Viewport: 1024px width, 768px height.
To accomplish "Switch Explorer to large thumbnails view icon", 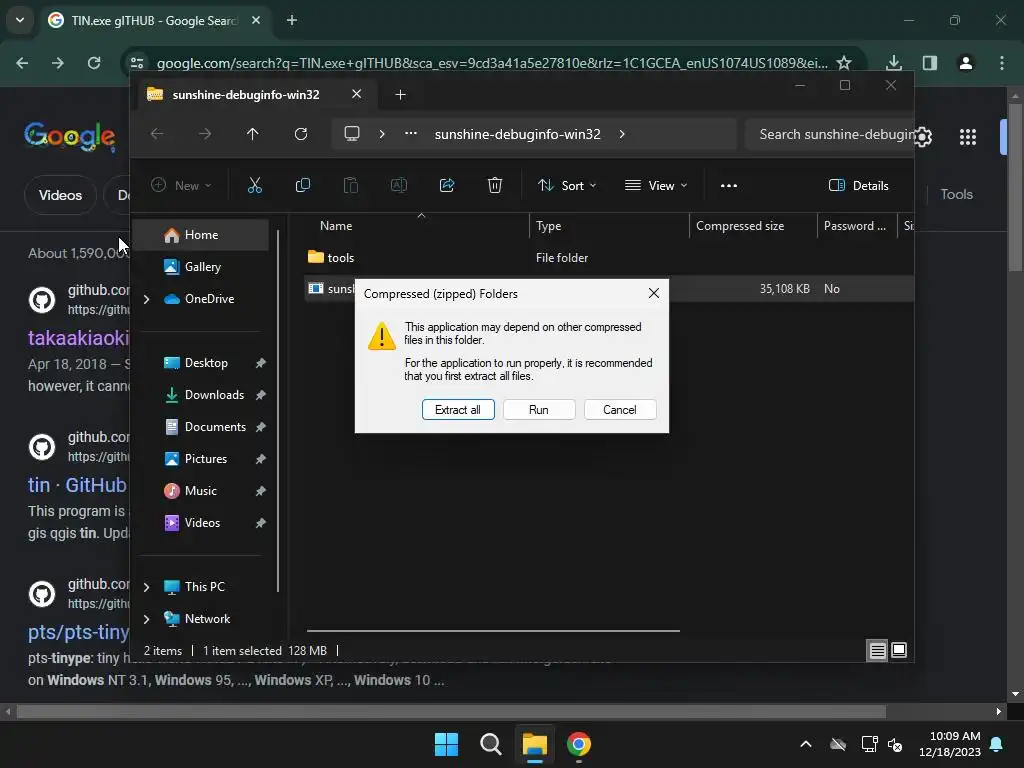I will pyautogui.click(x=899, y=650).
